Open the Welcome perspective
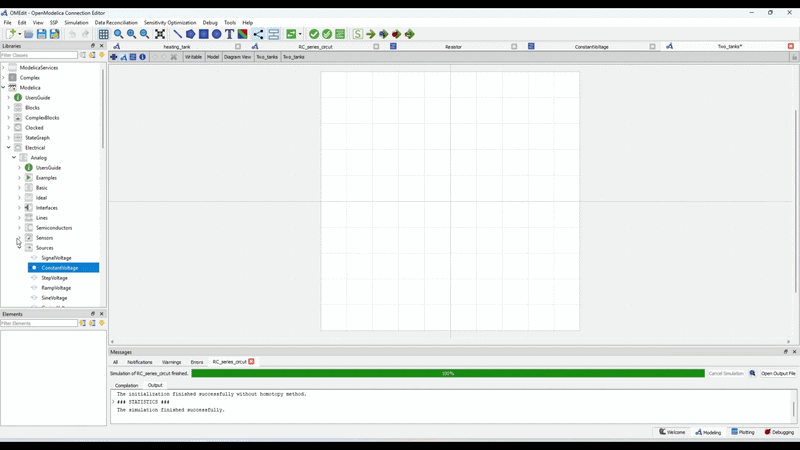 (x=672, y=432)
